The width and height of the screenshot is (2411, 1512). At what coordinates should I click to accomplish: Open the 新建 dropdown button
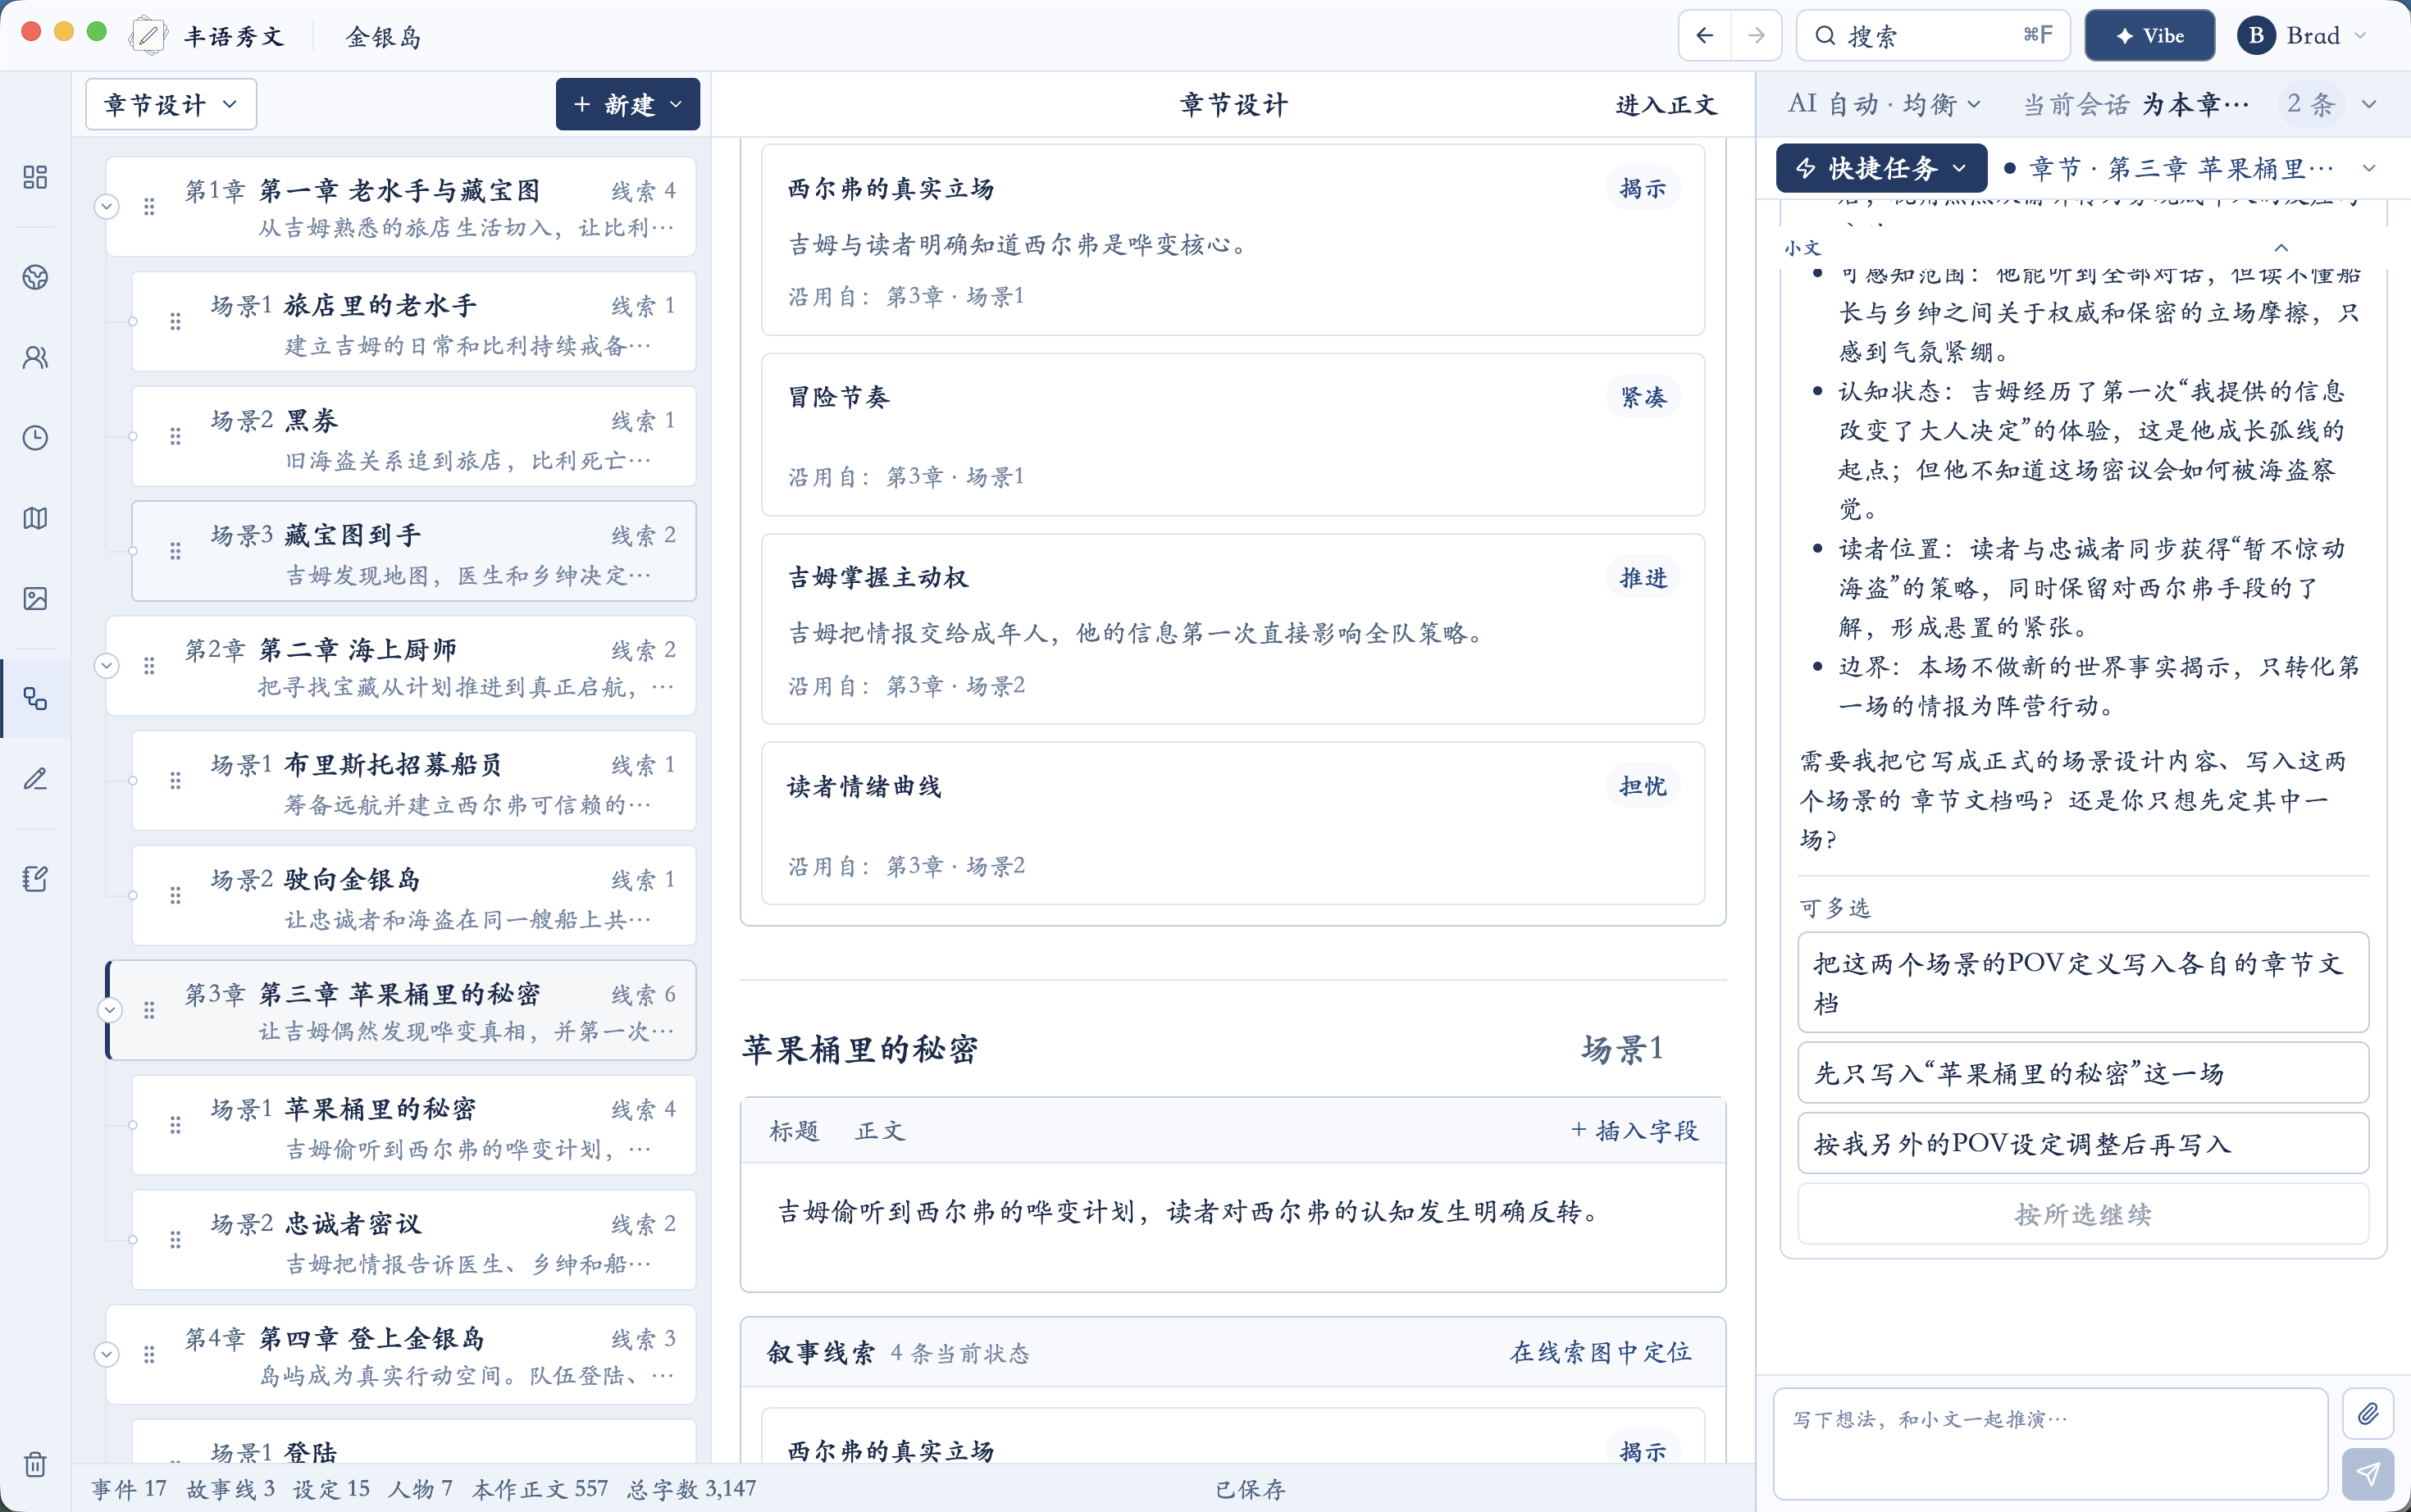tap(627, 104)
